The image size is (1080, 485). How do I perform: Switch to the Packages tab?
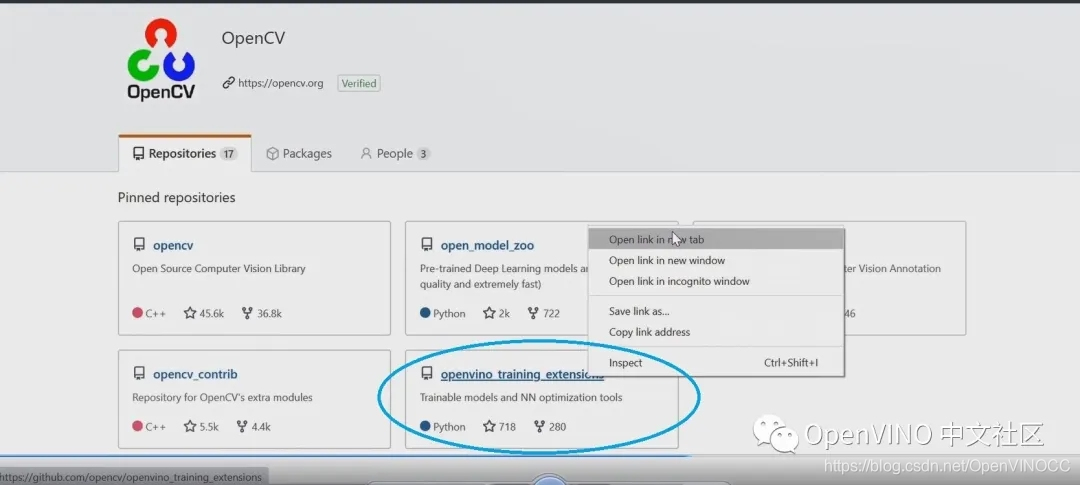[299, 154]
